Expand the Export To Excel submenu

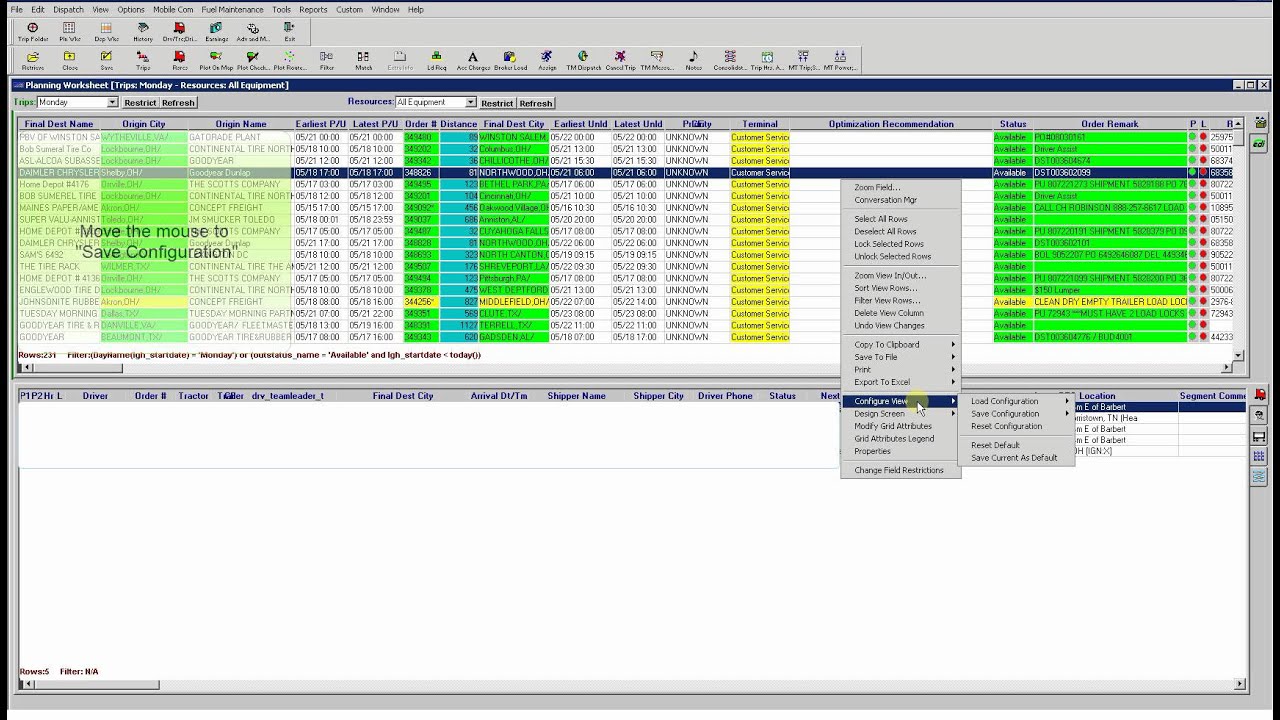[901, 382]
